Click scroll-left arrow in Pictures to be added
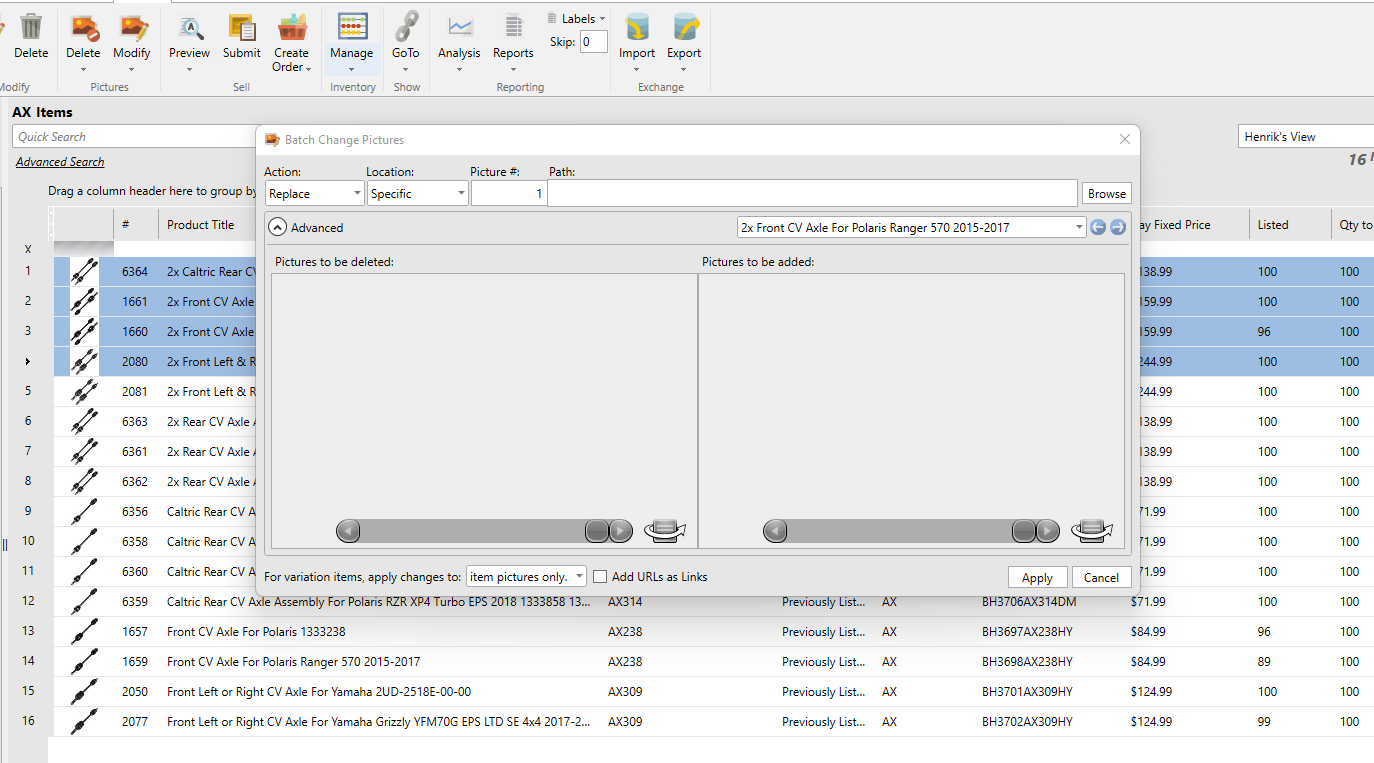 pyautogui.click(x=775, y=531)
